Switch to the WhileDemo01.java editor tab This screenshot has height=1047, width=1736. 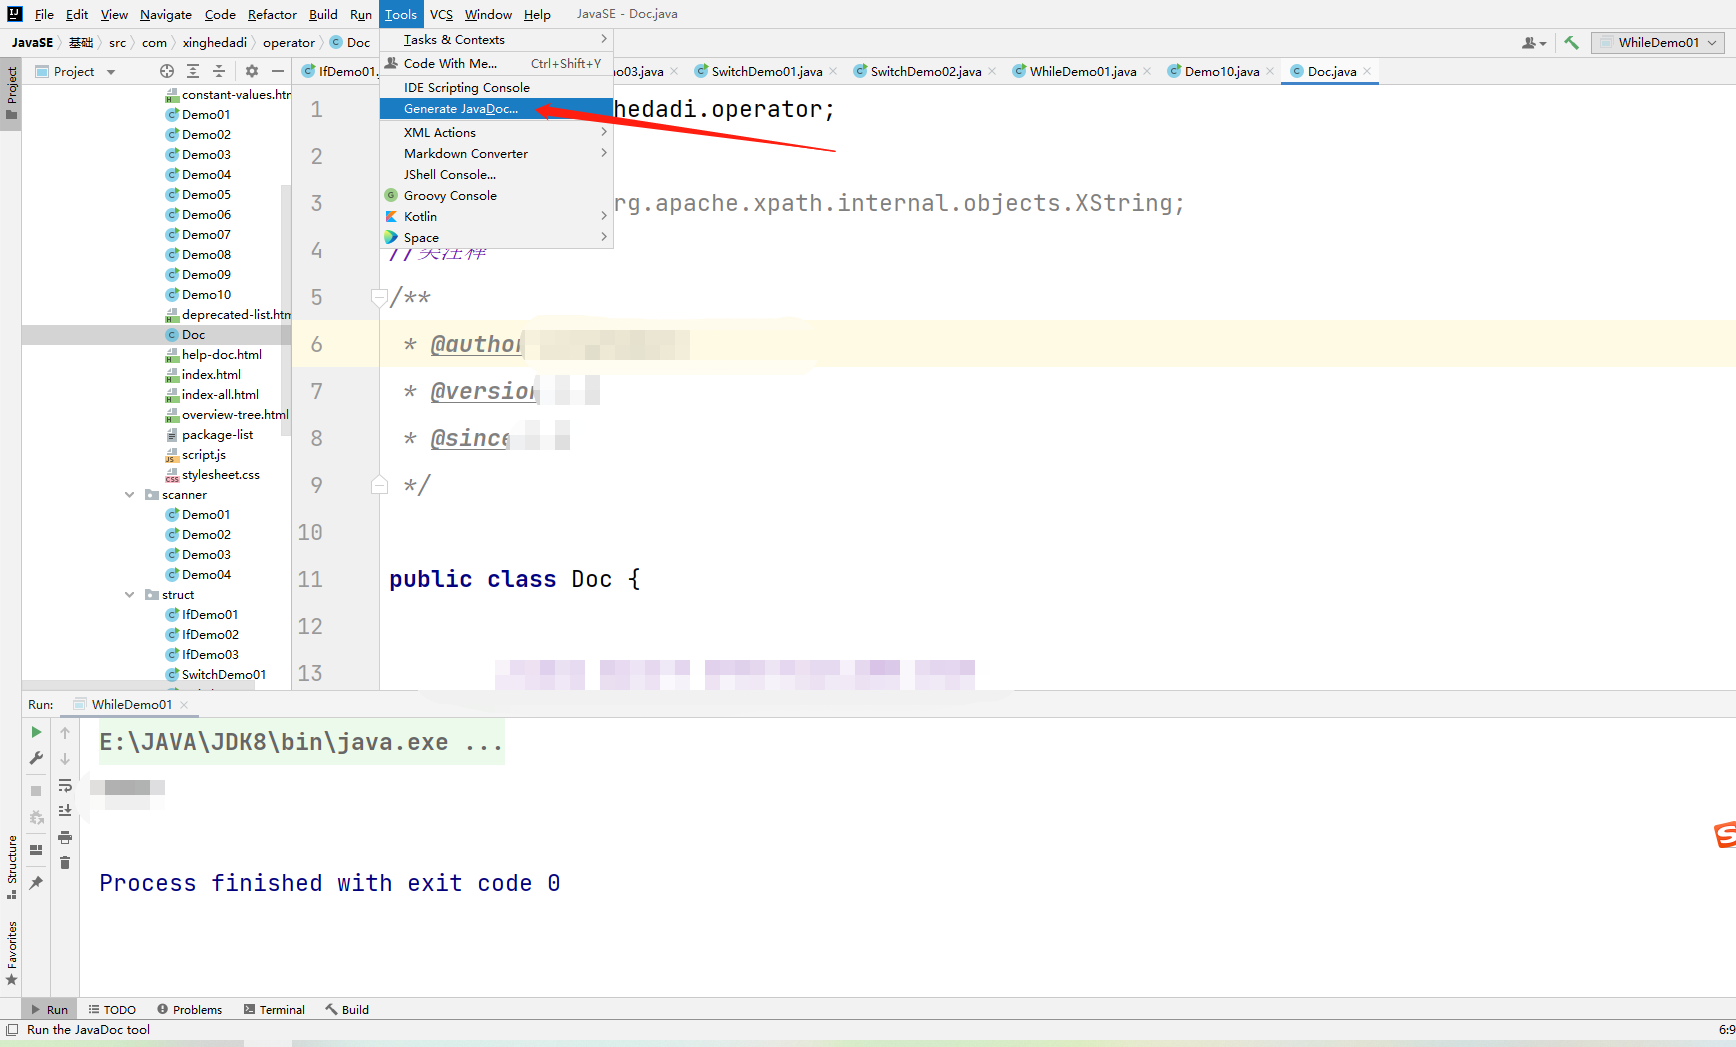point(1082,71)
